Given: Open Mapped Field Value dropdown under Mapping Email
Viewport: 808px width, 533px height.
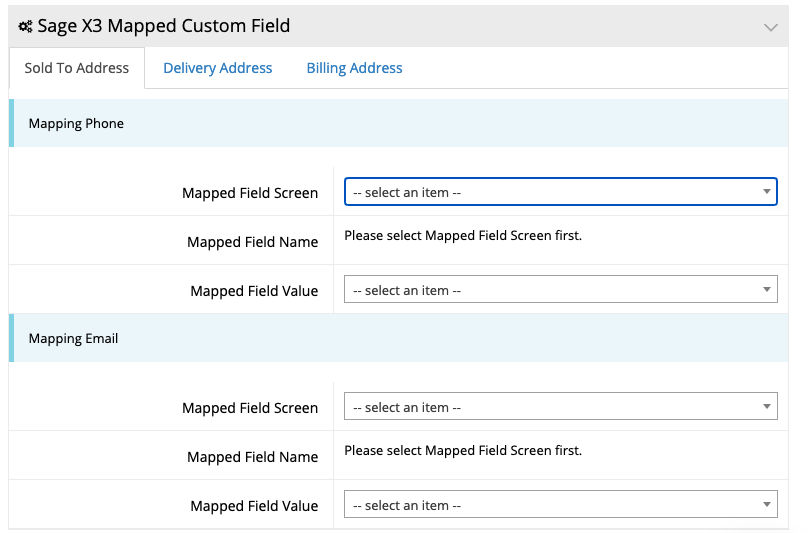Looking at the screenshot, I should [561, 504].
